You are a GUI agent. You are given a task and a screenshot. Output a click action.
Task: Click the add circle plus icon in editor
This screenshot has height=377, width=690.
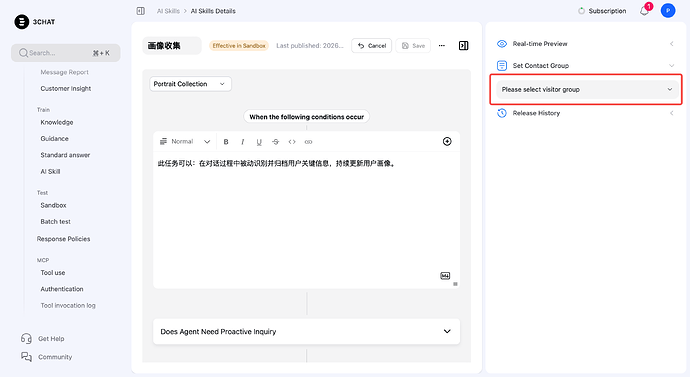[447, 141]
